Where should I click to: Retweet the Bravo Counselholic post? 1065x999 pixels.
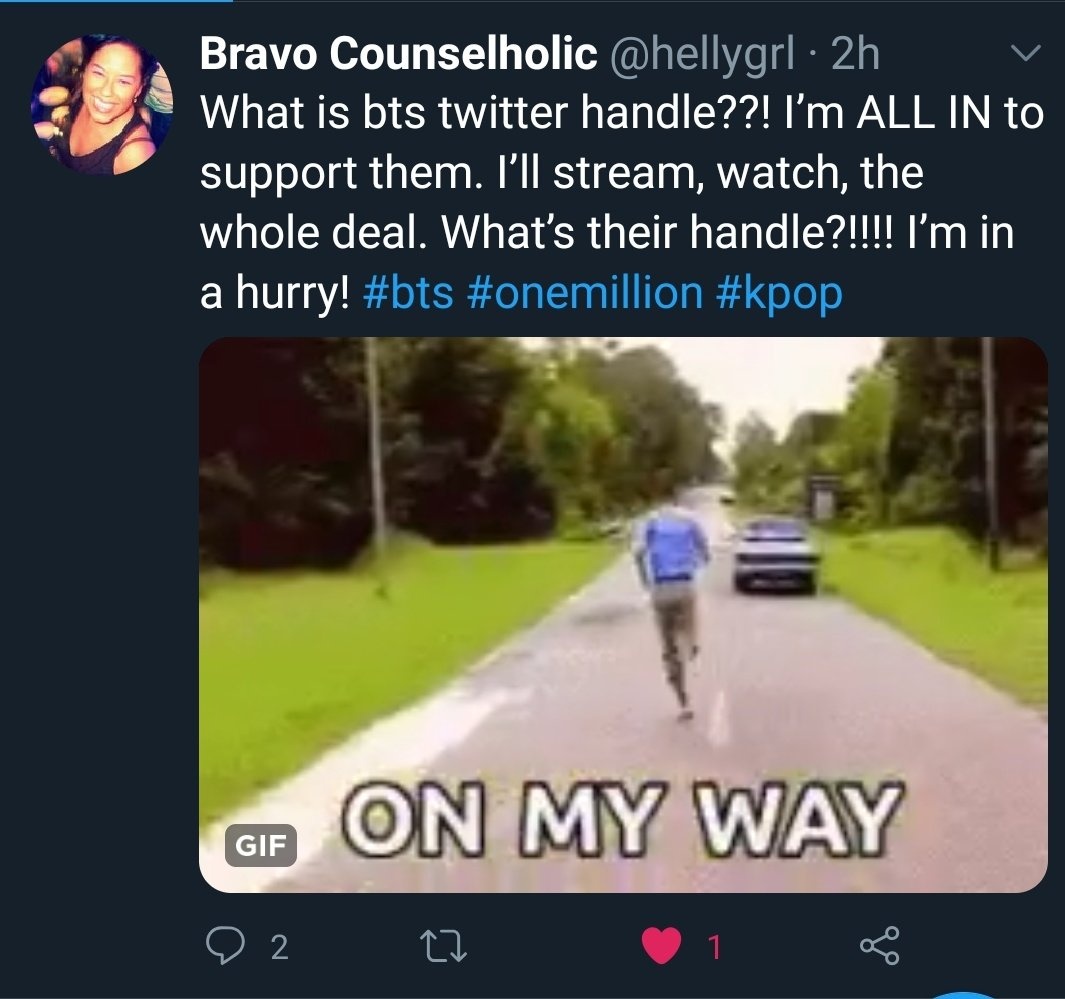point(443,946)
